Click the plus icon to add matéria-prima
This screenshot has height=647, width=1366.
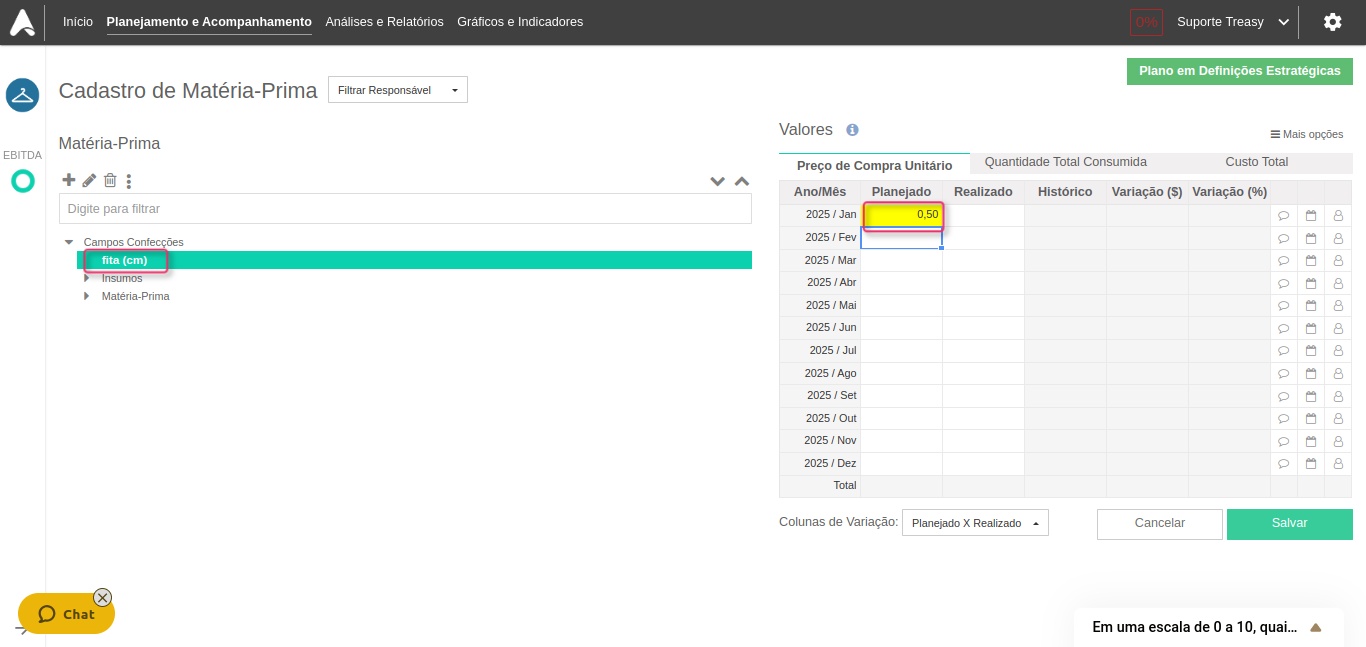coord(68,180)
